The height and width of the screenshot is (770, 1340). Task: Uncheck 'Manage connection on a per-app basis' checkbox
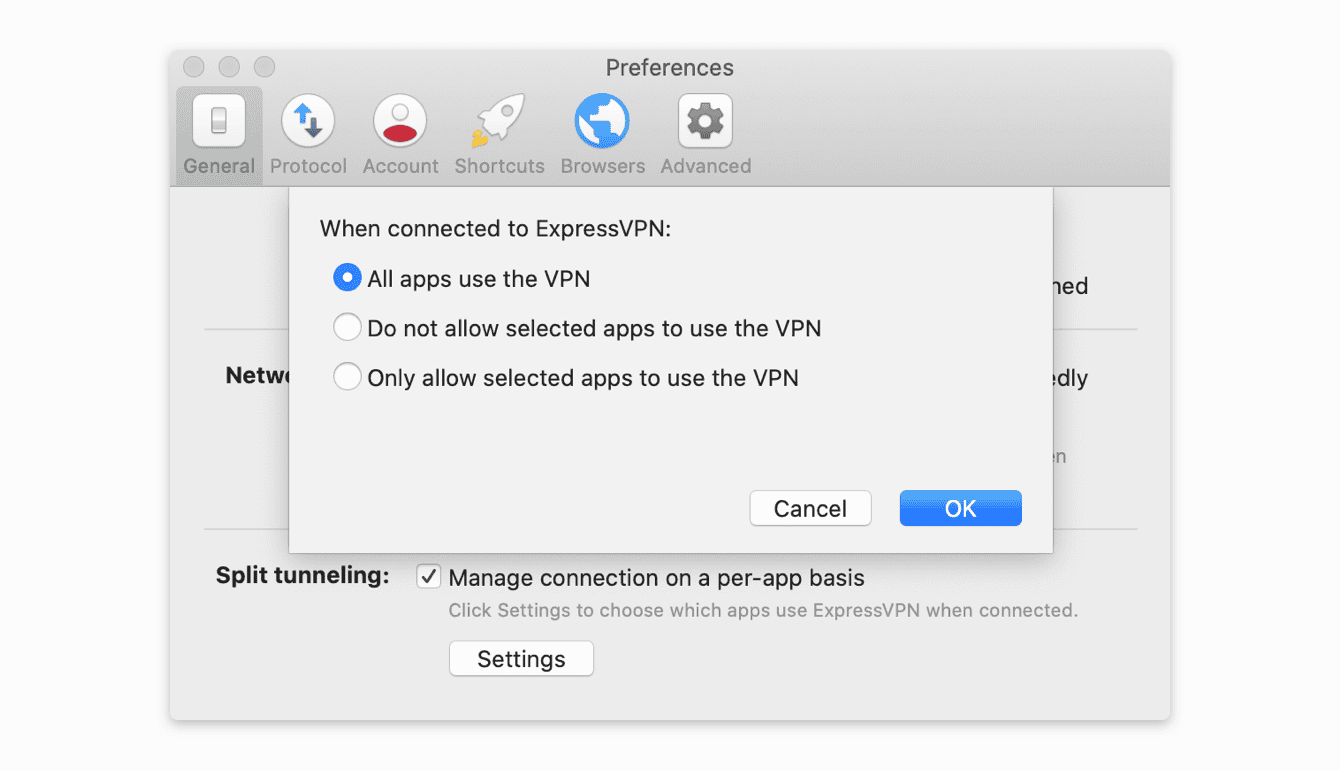coord(429,577)
